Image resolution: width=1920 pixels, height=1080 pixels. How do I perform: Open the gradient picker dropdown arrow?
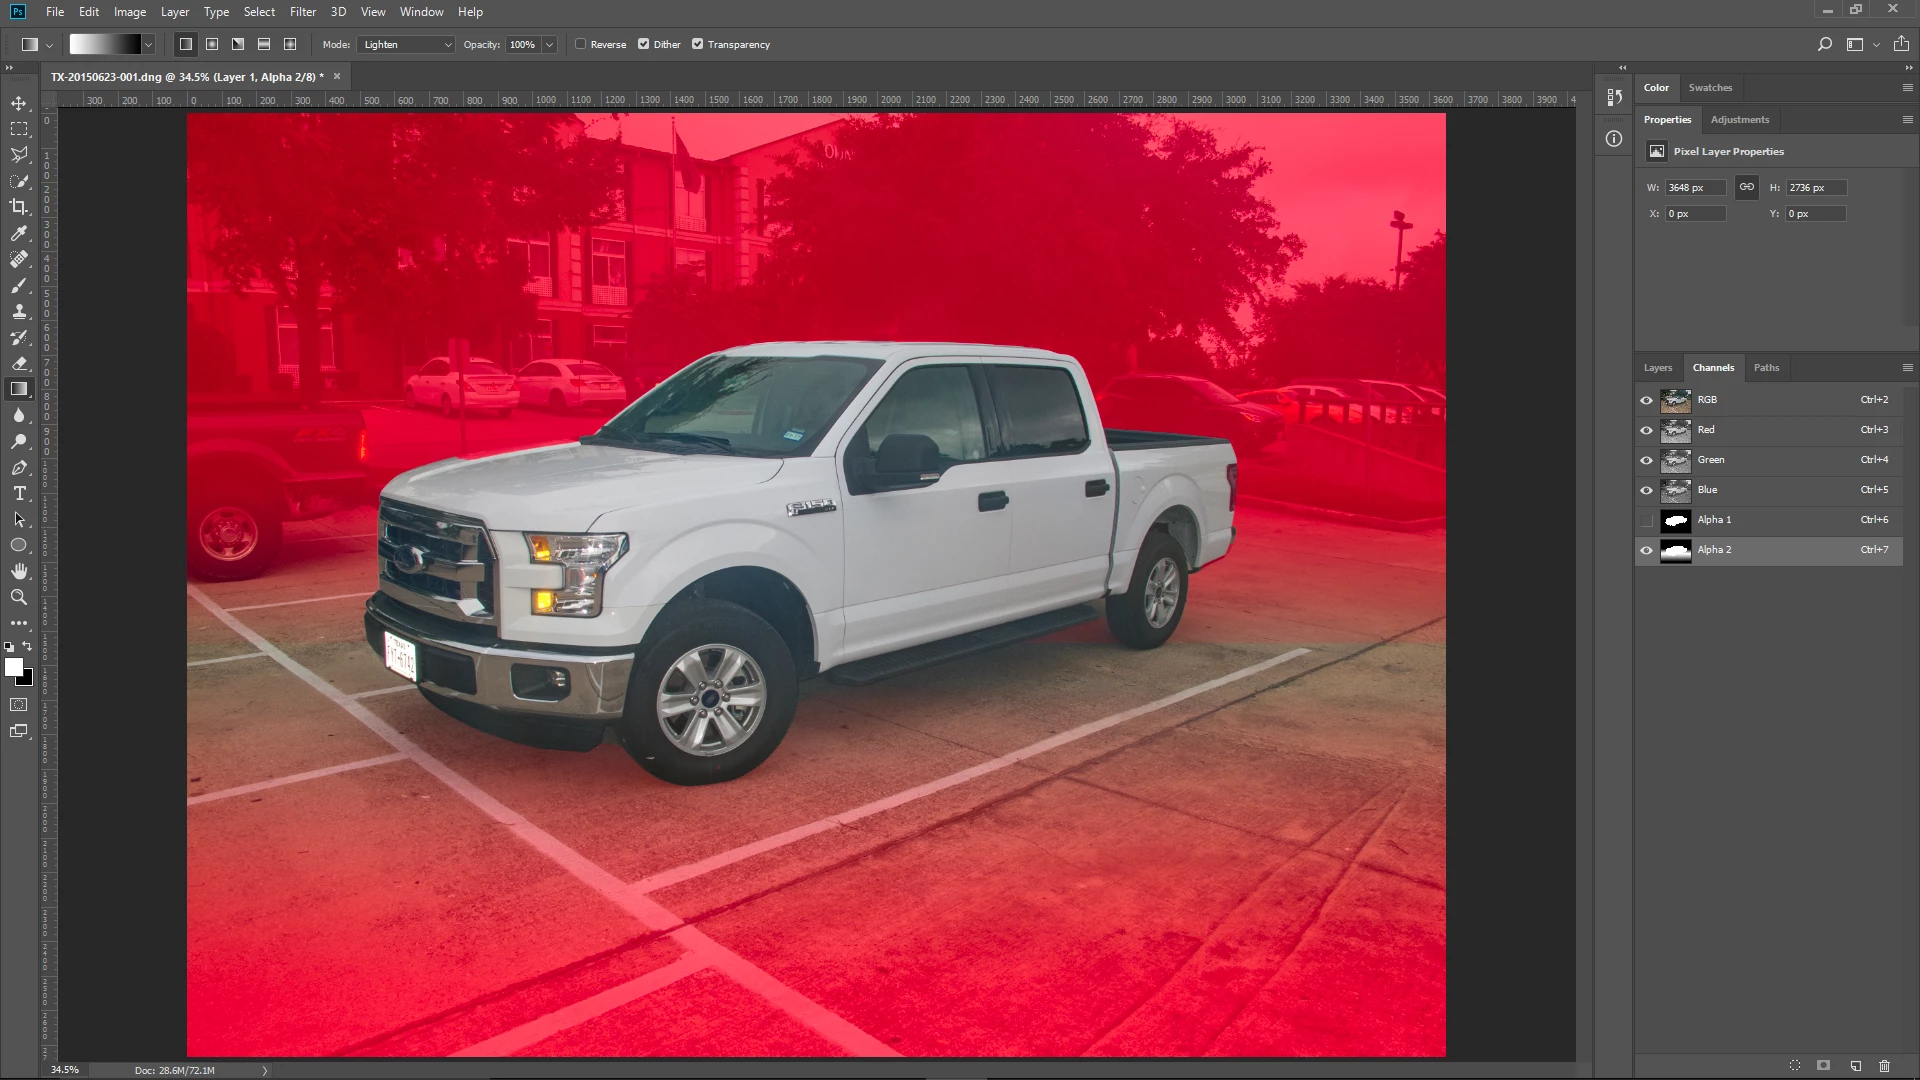coord(148,44)
